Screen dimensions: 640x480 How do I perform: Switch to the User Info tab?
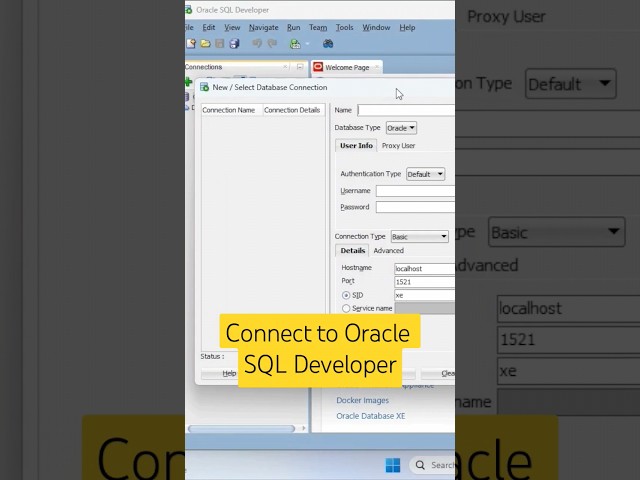[x=356, y=146]
